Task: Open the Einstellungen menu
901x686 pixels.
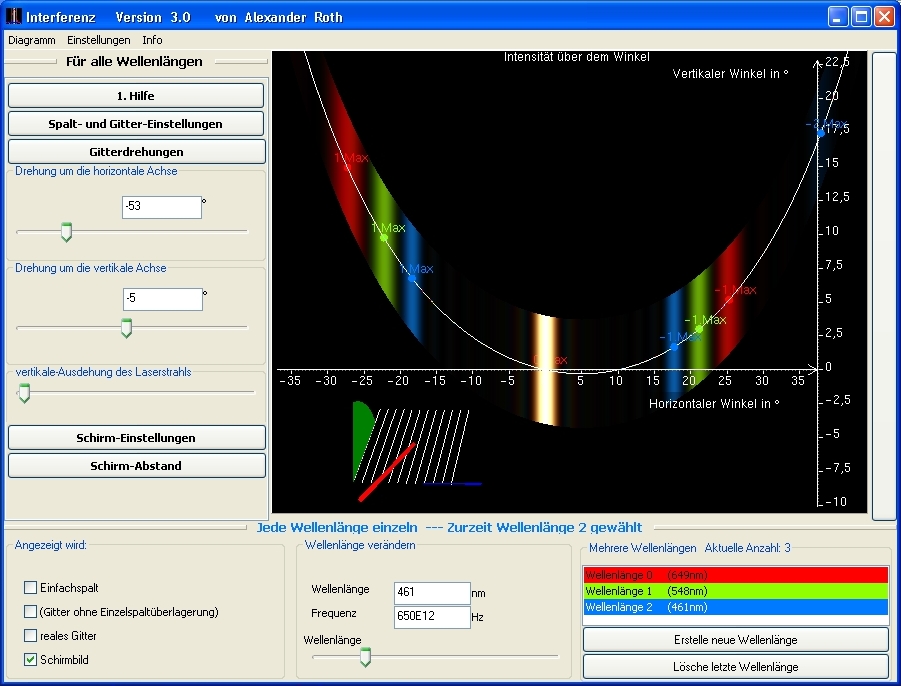Action: [x=98, y=40]
